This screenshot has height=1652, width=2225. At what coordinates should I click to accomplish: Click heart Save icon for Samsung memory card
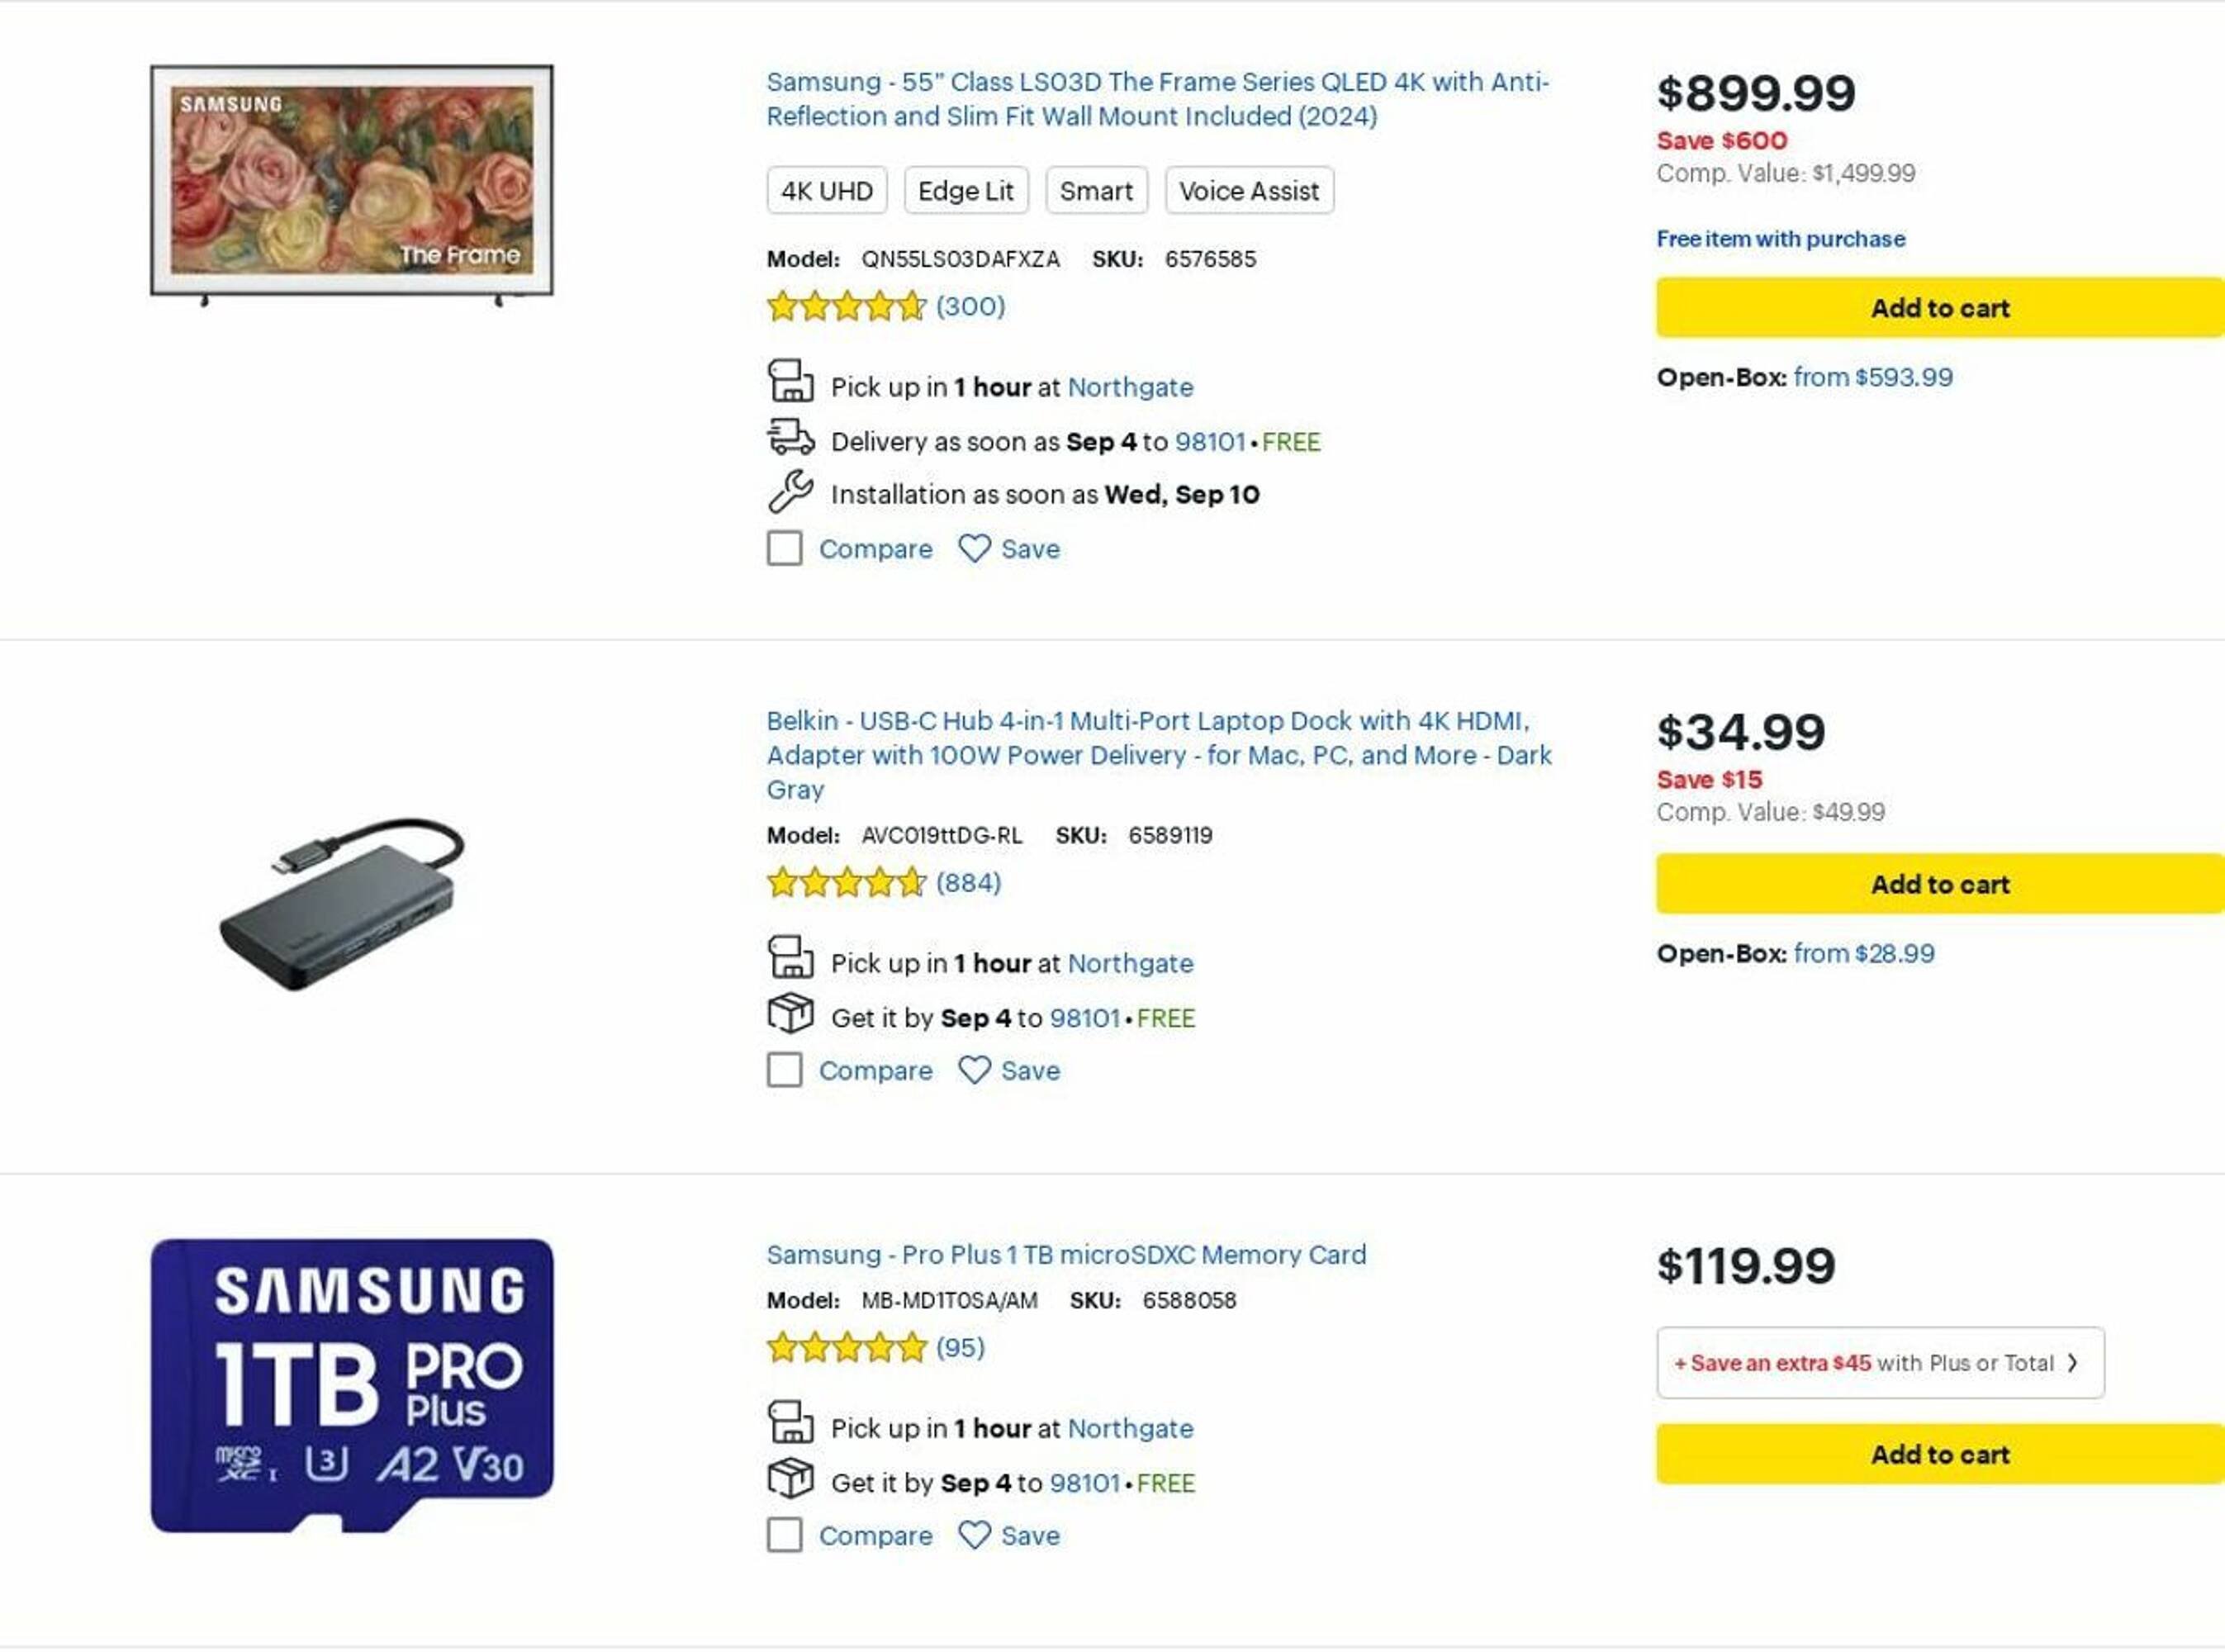974,1535
